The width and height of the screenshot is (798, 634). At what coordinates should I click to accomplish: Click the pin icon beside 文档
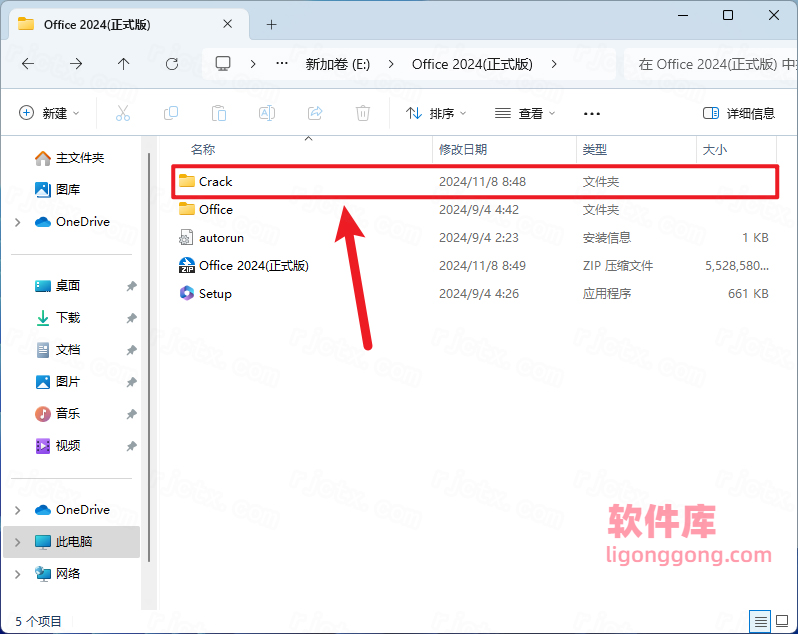pyautogui.click(x=131, y=351)
